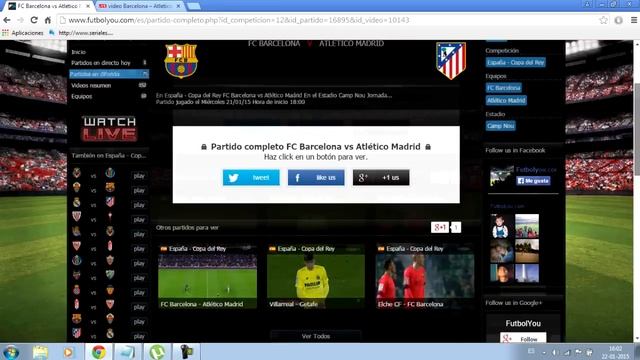Open the FC Barcelona crest logo
Screen dimensions: 640x360
[x=181, y=60]
